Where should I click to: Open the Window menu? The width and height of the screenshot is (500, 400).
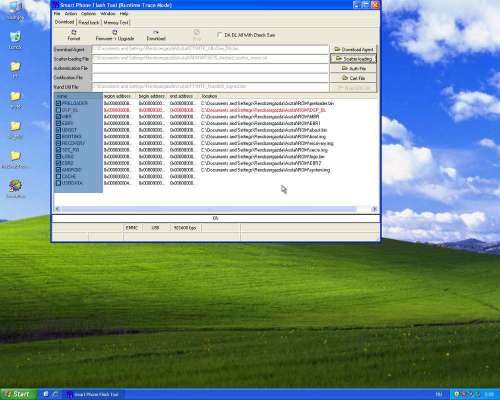[108, 14]
